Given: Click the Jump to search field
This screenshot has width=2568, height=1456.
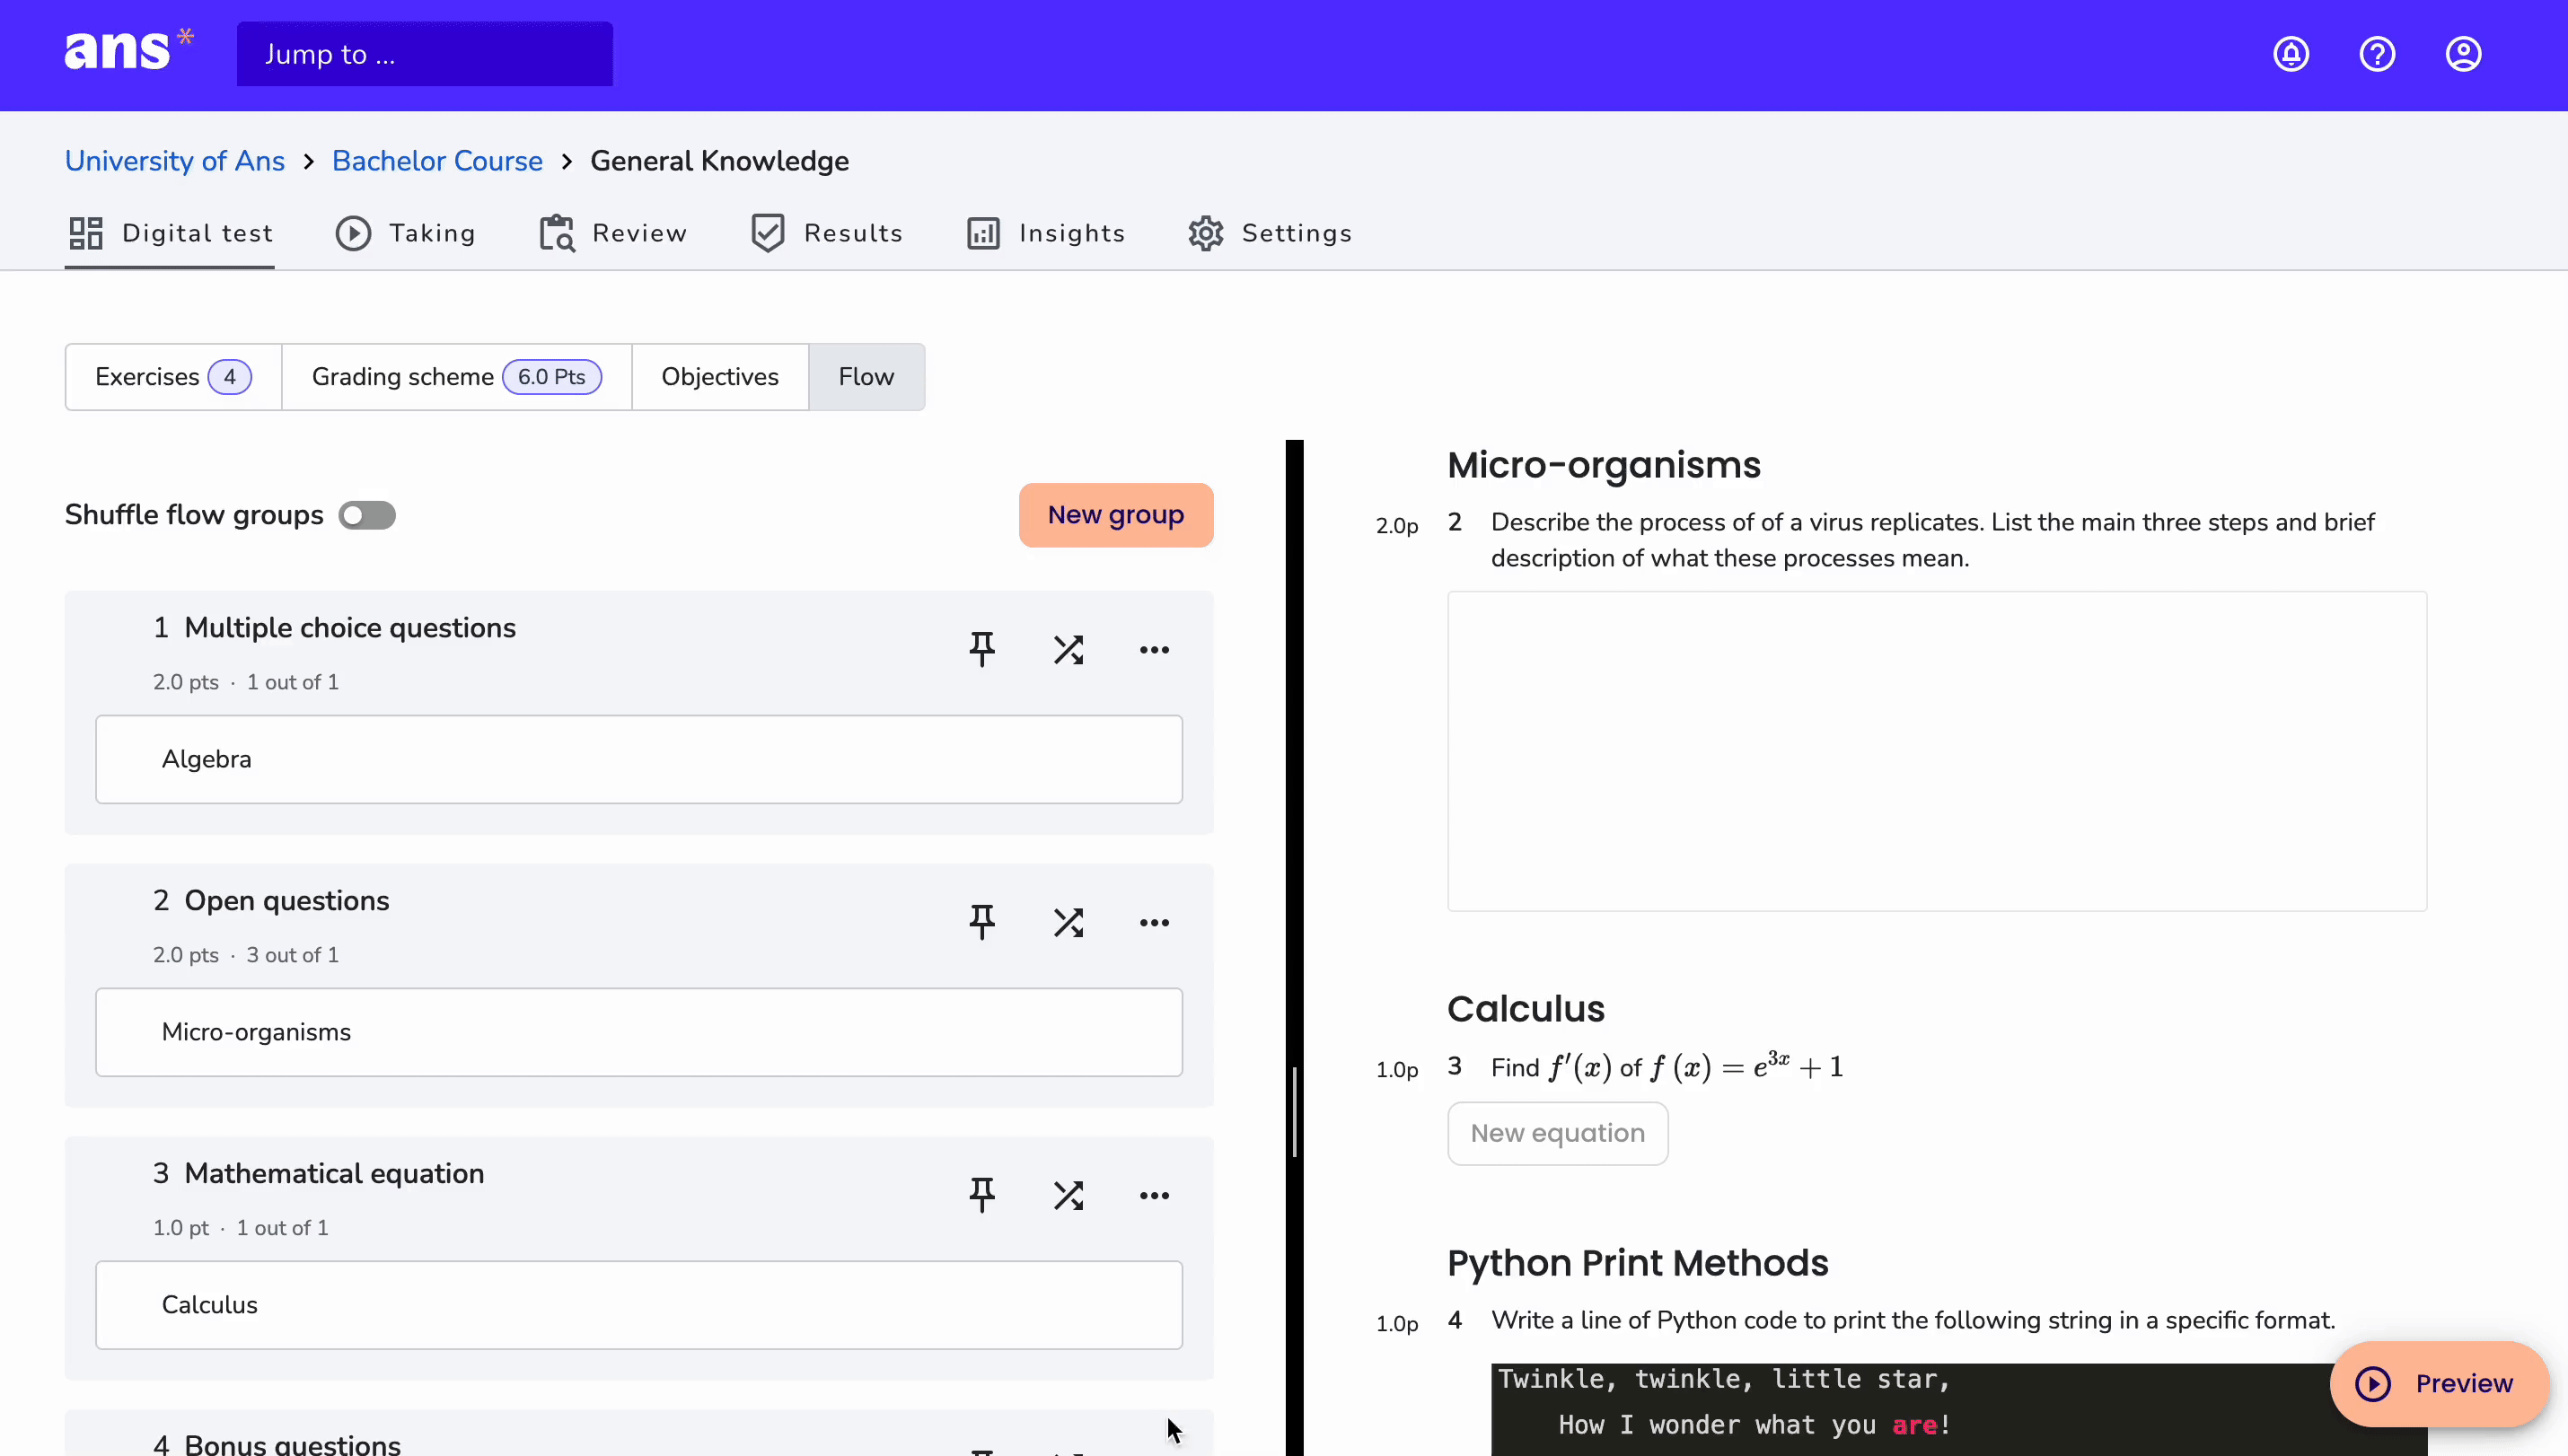Looking at the screenshot, I should coord(425,54).
